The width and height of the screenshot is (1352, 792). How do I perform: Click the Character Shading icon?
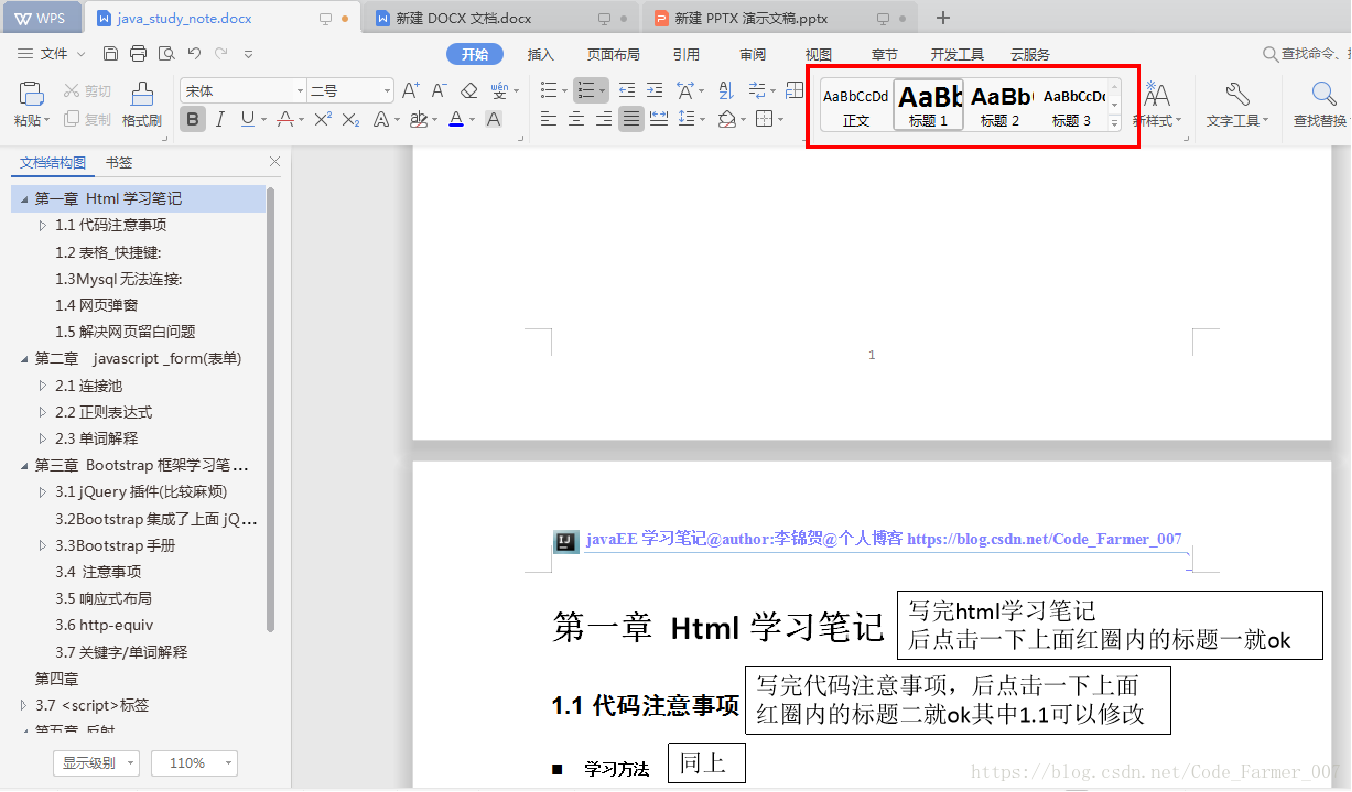[493, 120]
